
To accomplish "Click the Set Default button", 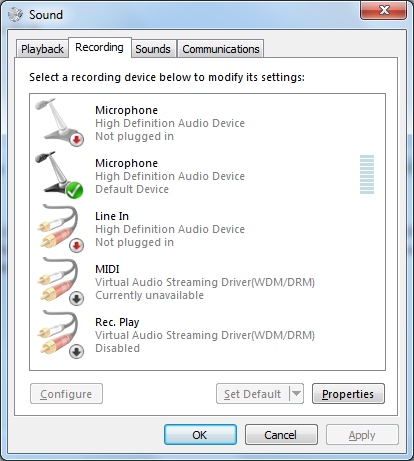I will (x=253, y=394).
